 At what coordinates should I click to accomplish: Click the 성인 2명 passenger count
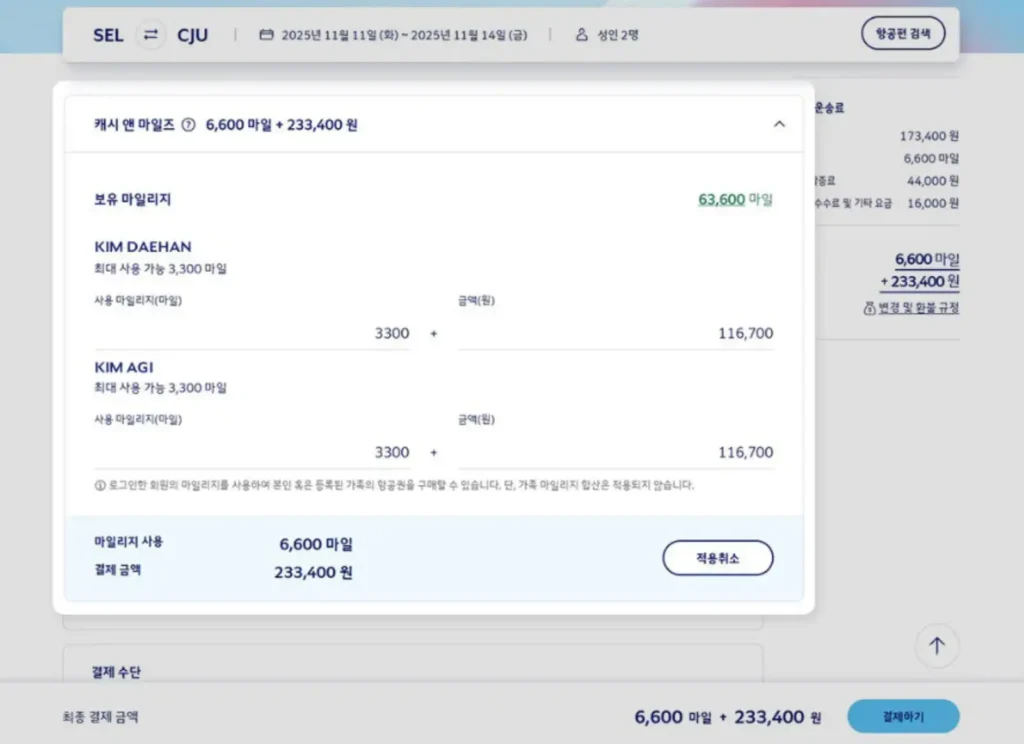pyautogui.click(x=618, y=35)
